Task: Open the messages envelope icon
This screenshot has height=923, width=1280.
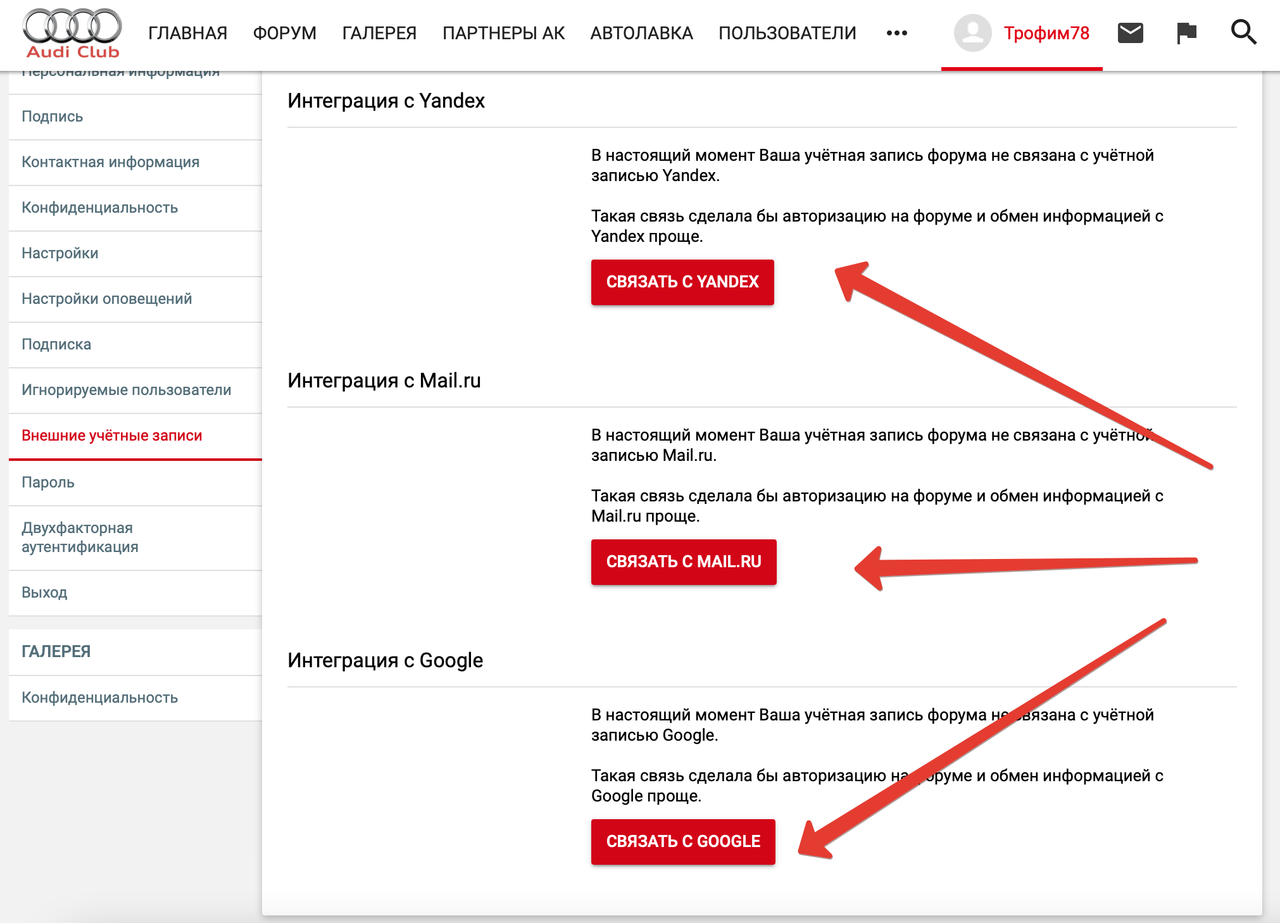Action: (1130, 33)
